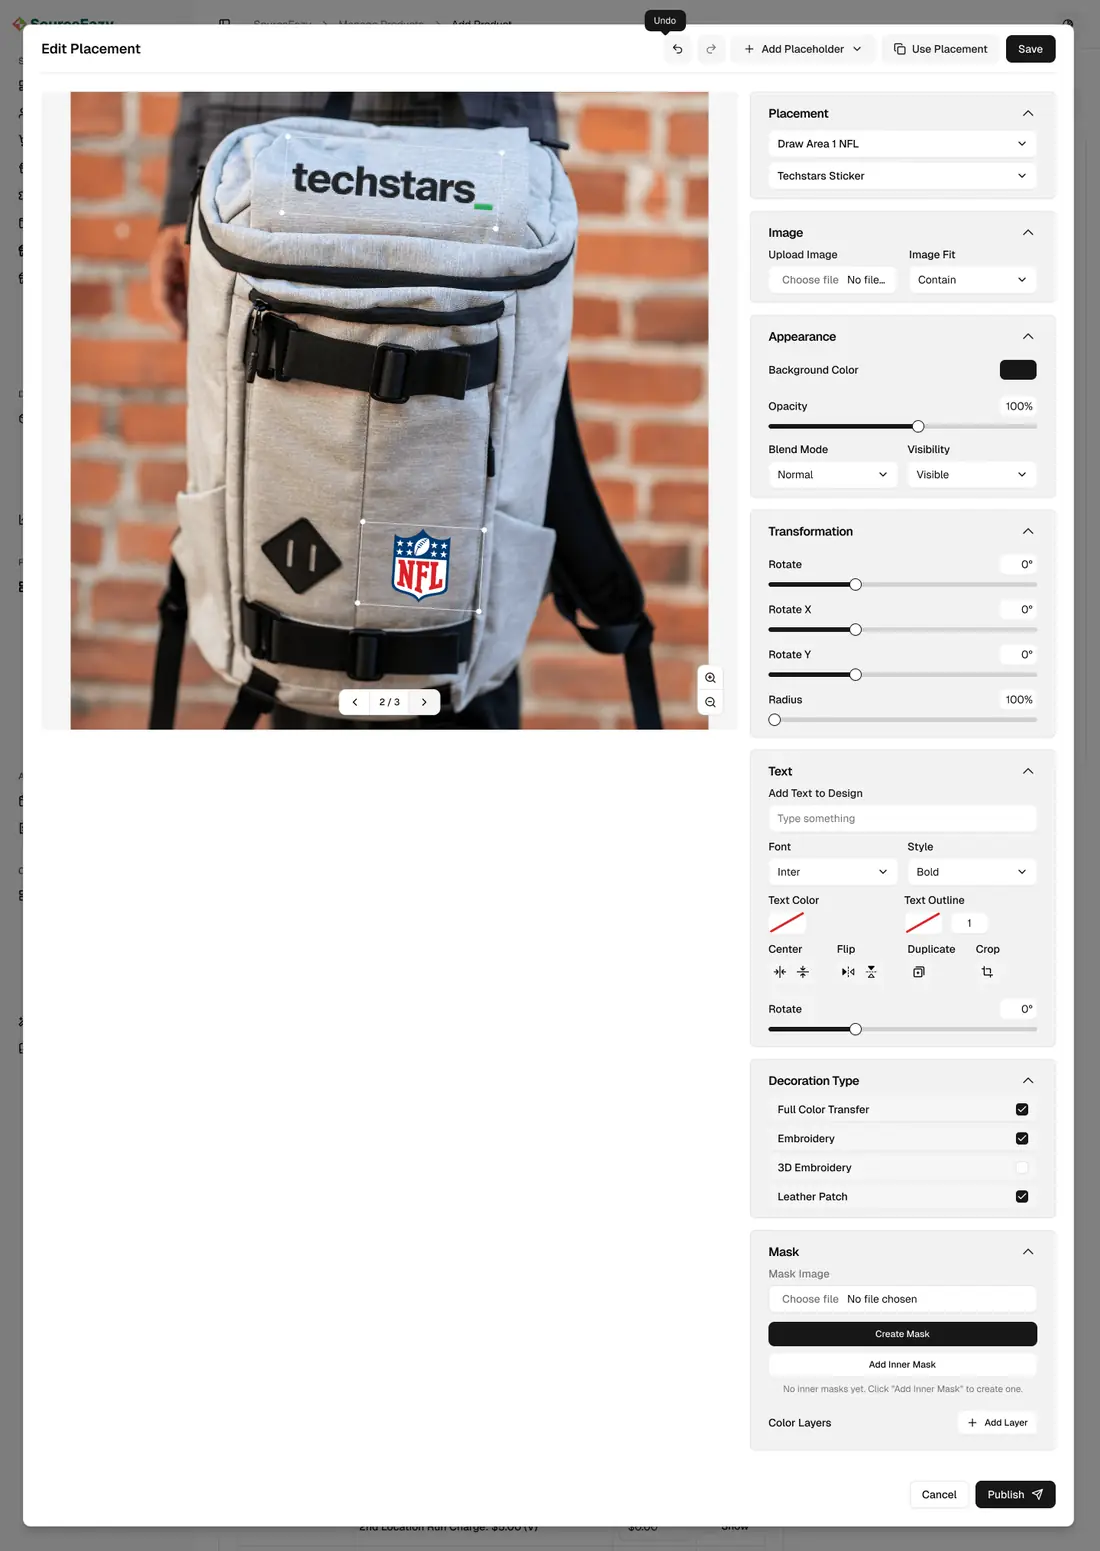The width and height of the screenshot is (1100, 1551).
Task: Click Add Layer for Color Layers
Action: (x=997, y=1423)
